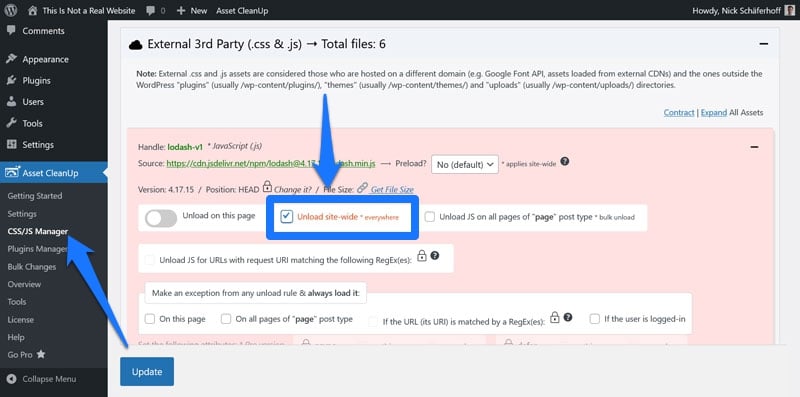Click the link icon next to File Size

click(362, 188)
